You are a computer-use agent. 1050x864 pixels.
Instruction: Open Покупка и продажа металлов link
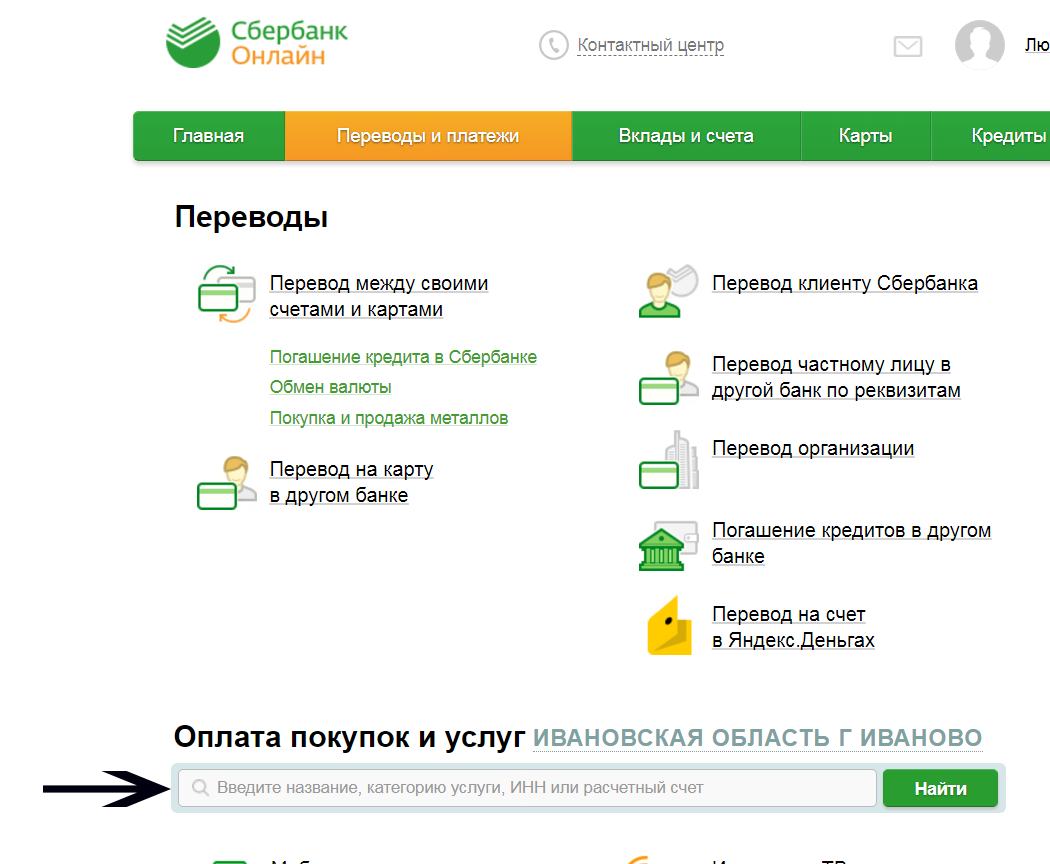point(389,418)
